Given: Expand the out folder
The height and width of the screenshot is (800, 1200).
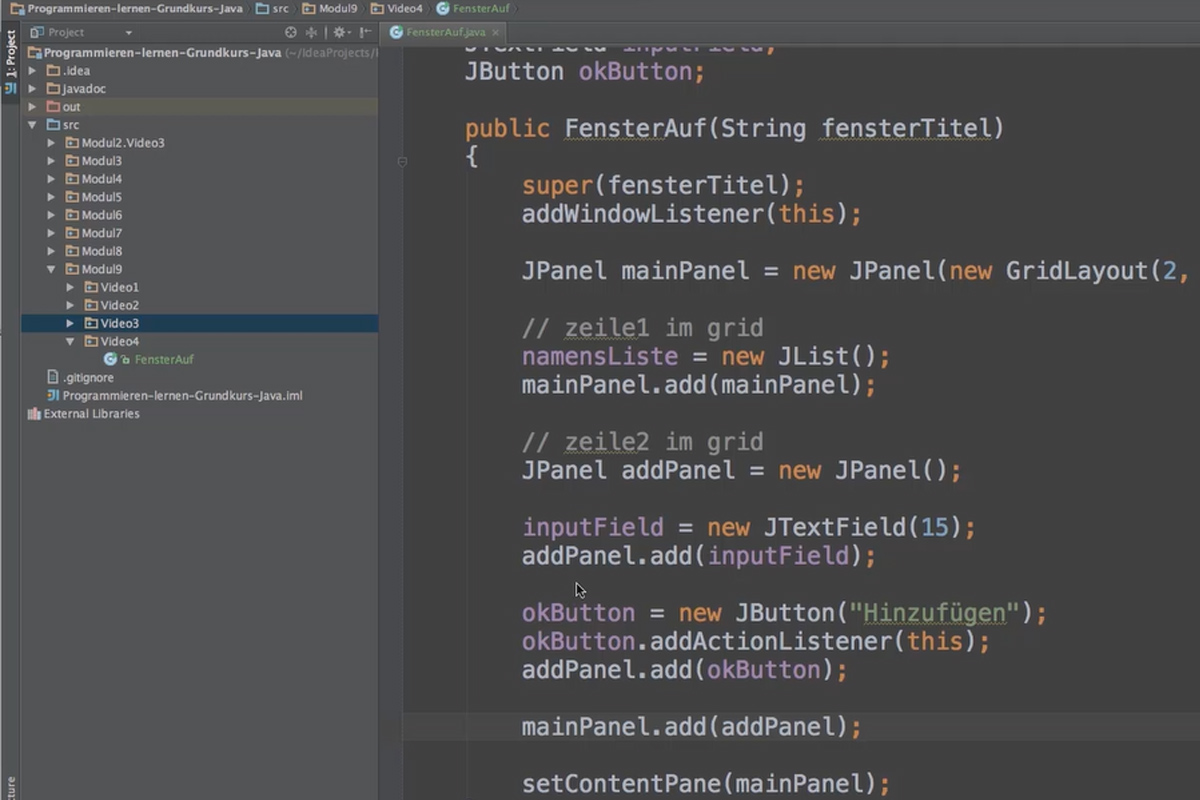Looking at the screenshot, I should 33,107.
